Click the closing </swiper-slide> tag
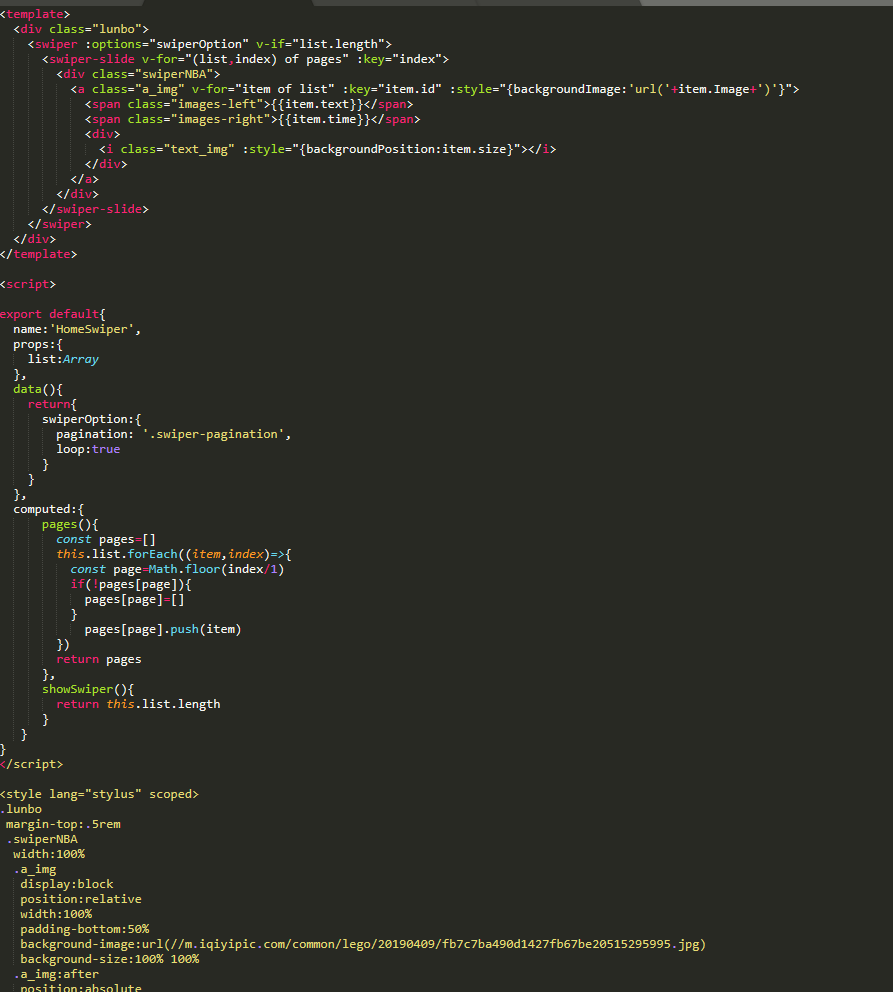This screenshot has height=992, width=893. point(95,209)
